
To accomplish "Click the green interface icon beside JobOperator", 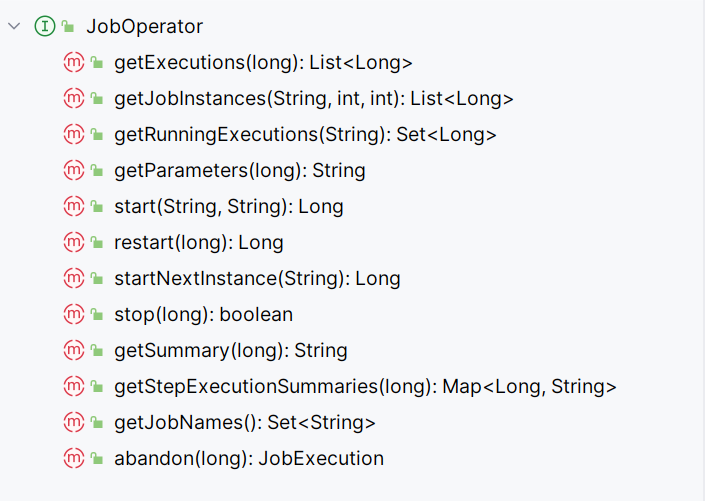I will pos(45,26).
